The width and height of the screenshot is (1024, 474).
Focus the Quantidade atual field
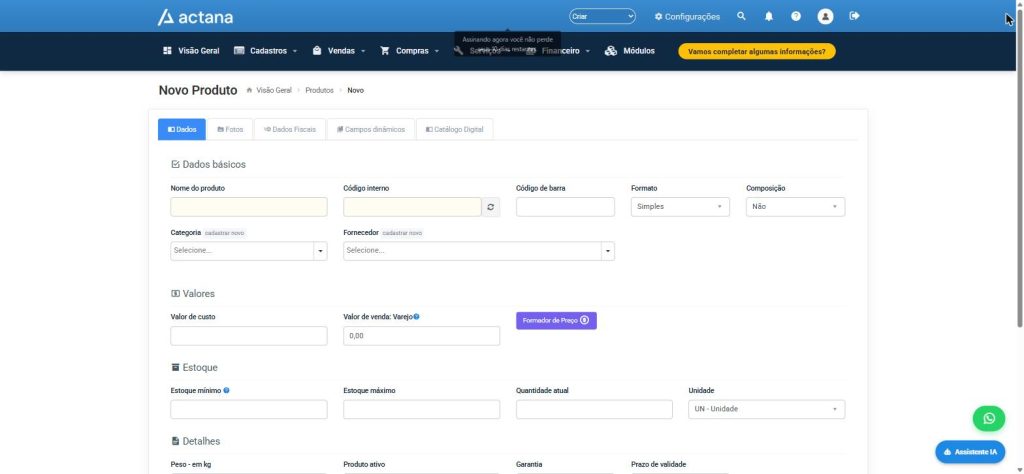[594, 409]
